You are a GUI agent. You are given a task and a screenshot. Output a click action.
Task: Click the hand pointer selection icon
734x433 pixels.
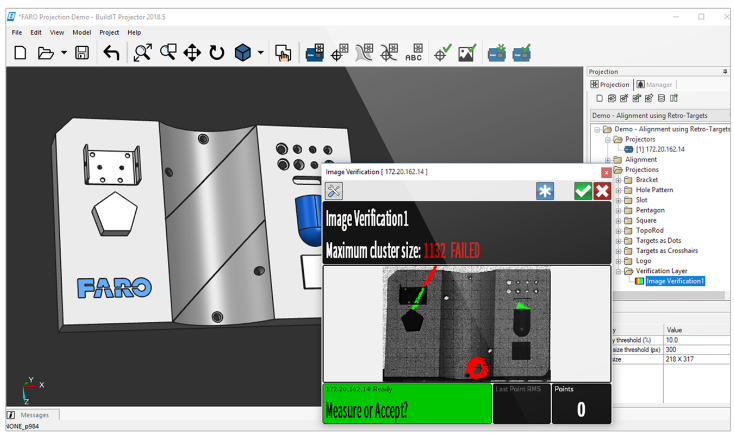click(x=283, y=54)
